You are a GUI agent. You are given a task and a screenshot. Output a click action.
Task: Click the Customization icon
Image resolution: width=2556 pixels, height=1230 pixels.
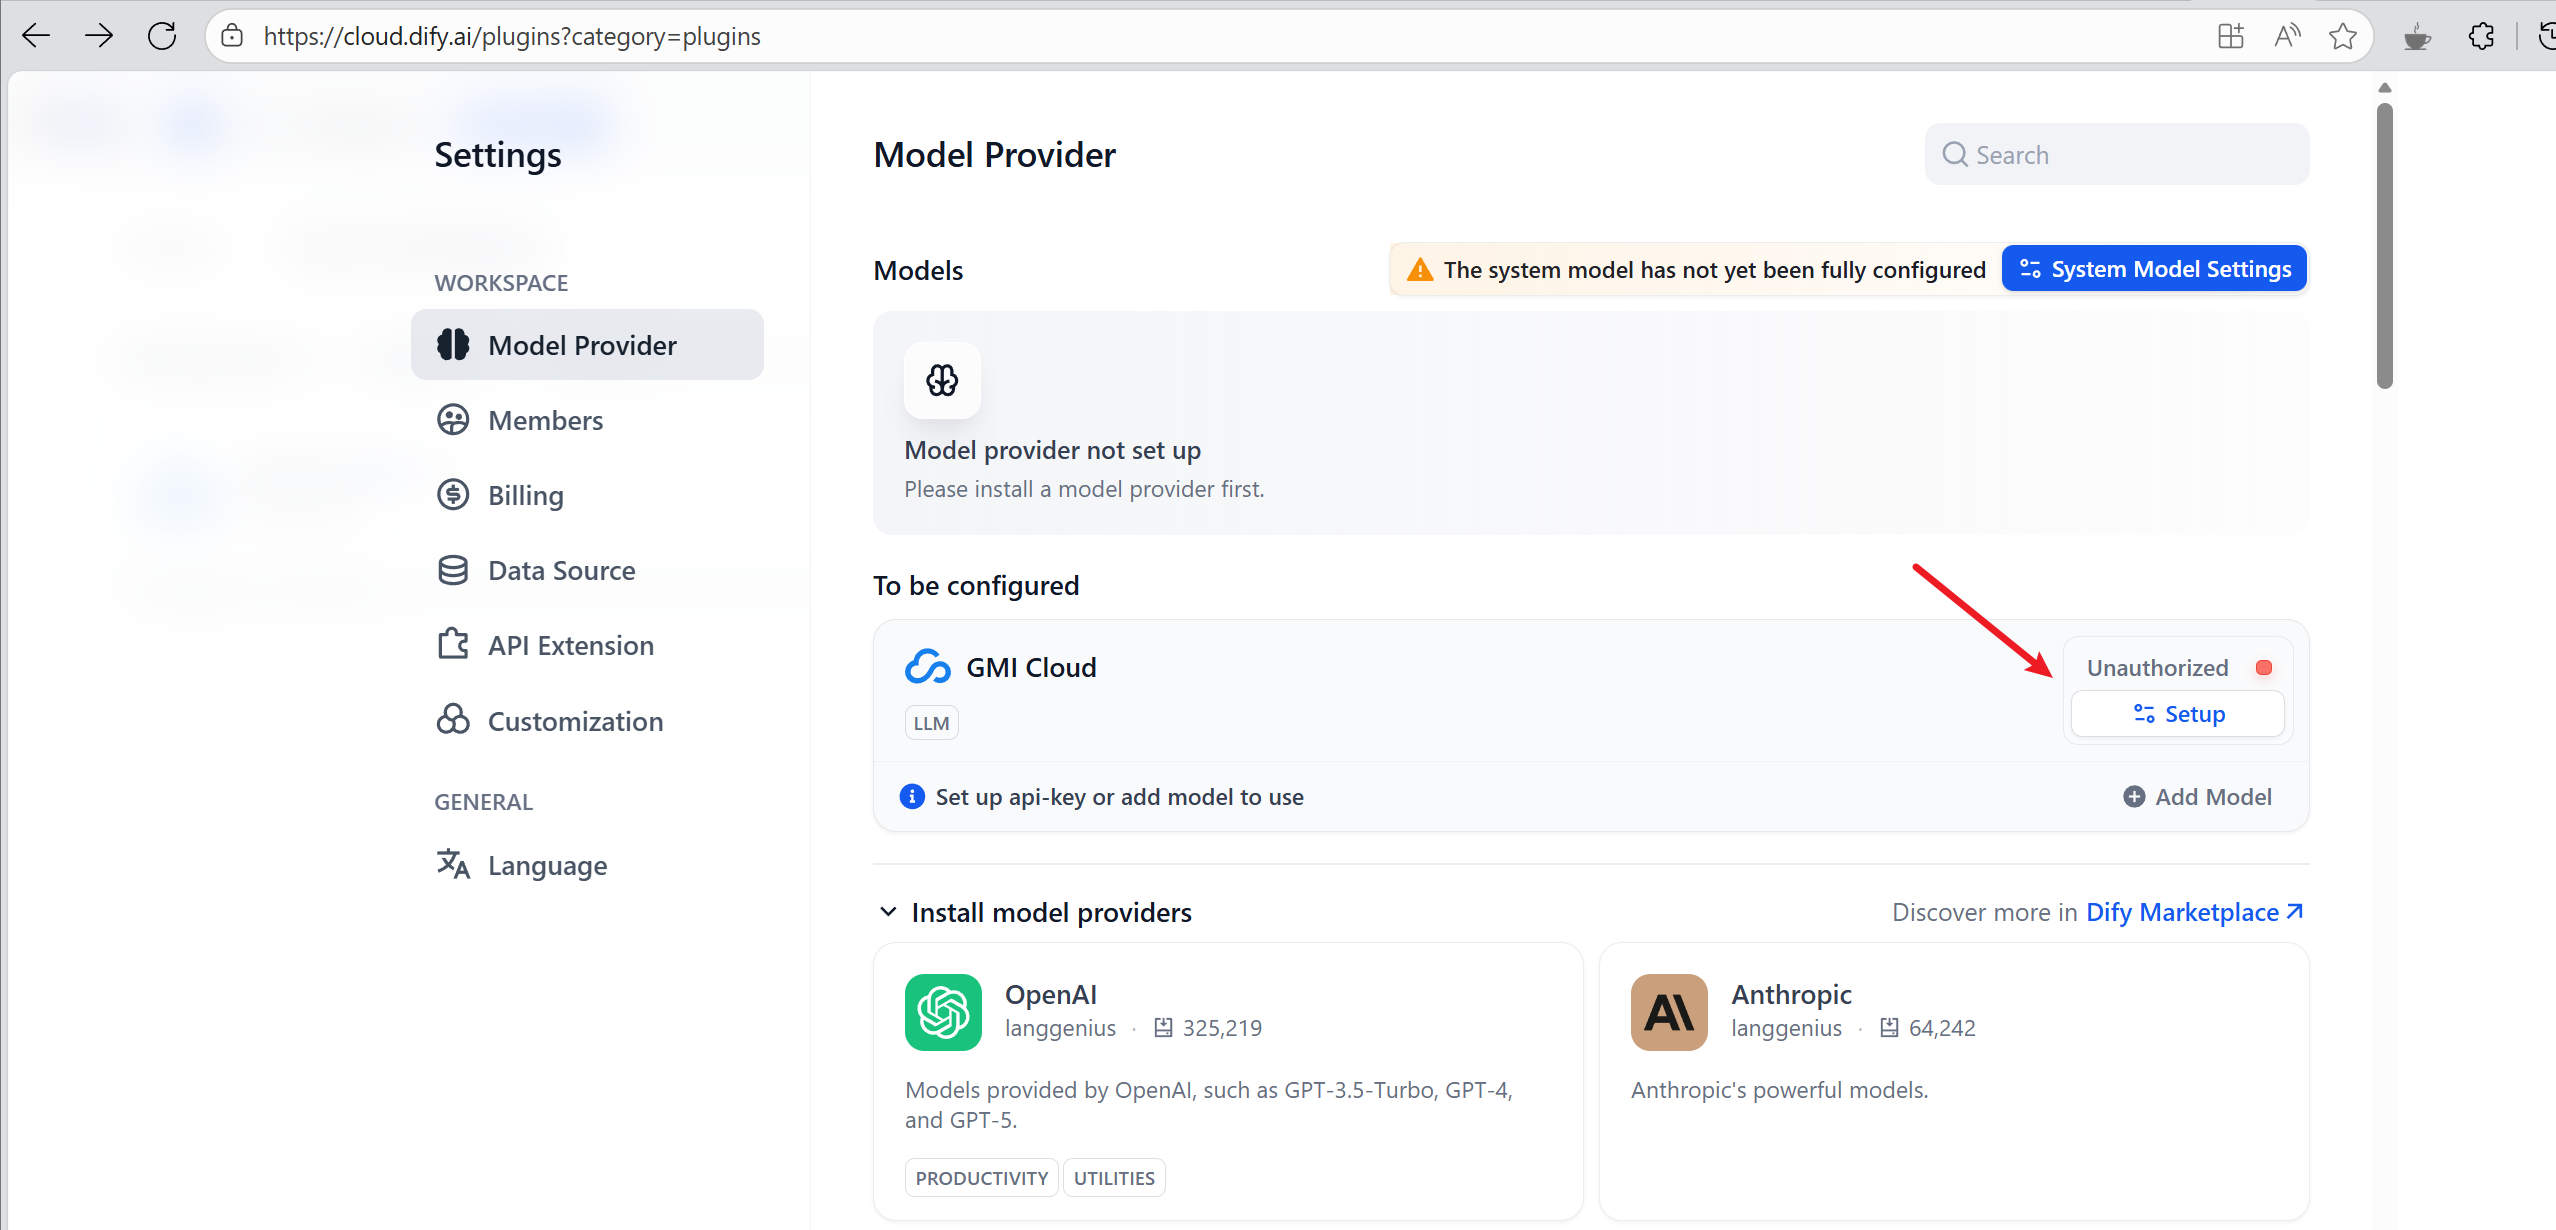(454, 719)
